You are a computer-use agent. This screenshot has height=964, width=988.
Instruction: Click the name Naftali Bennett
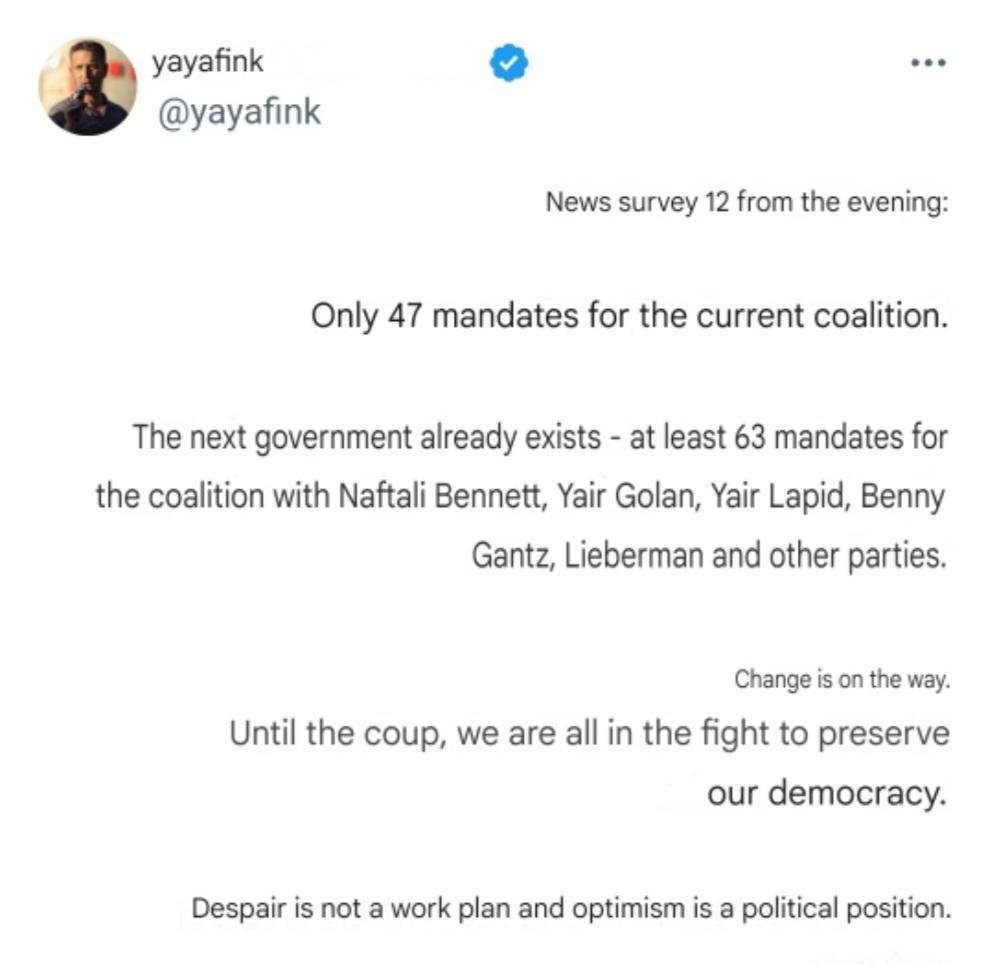[x=442, y=496]
